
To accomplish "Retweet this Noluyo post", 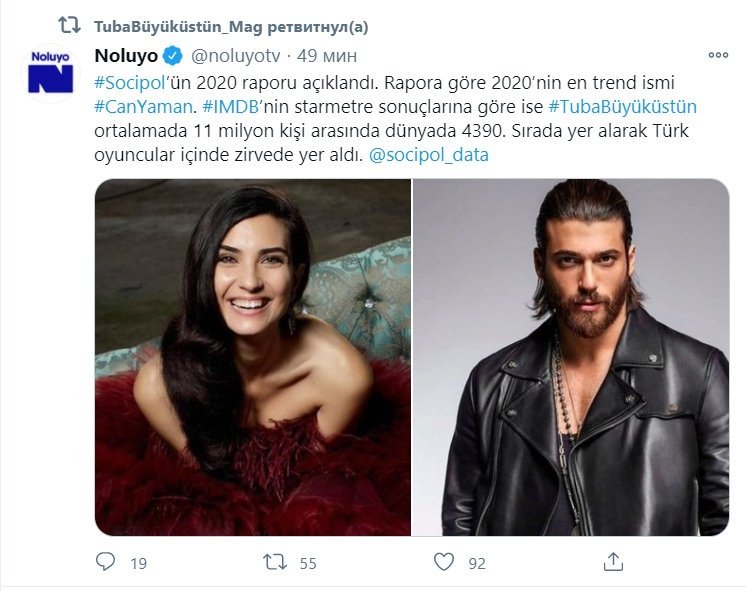I will point(273,562).
